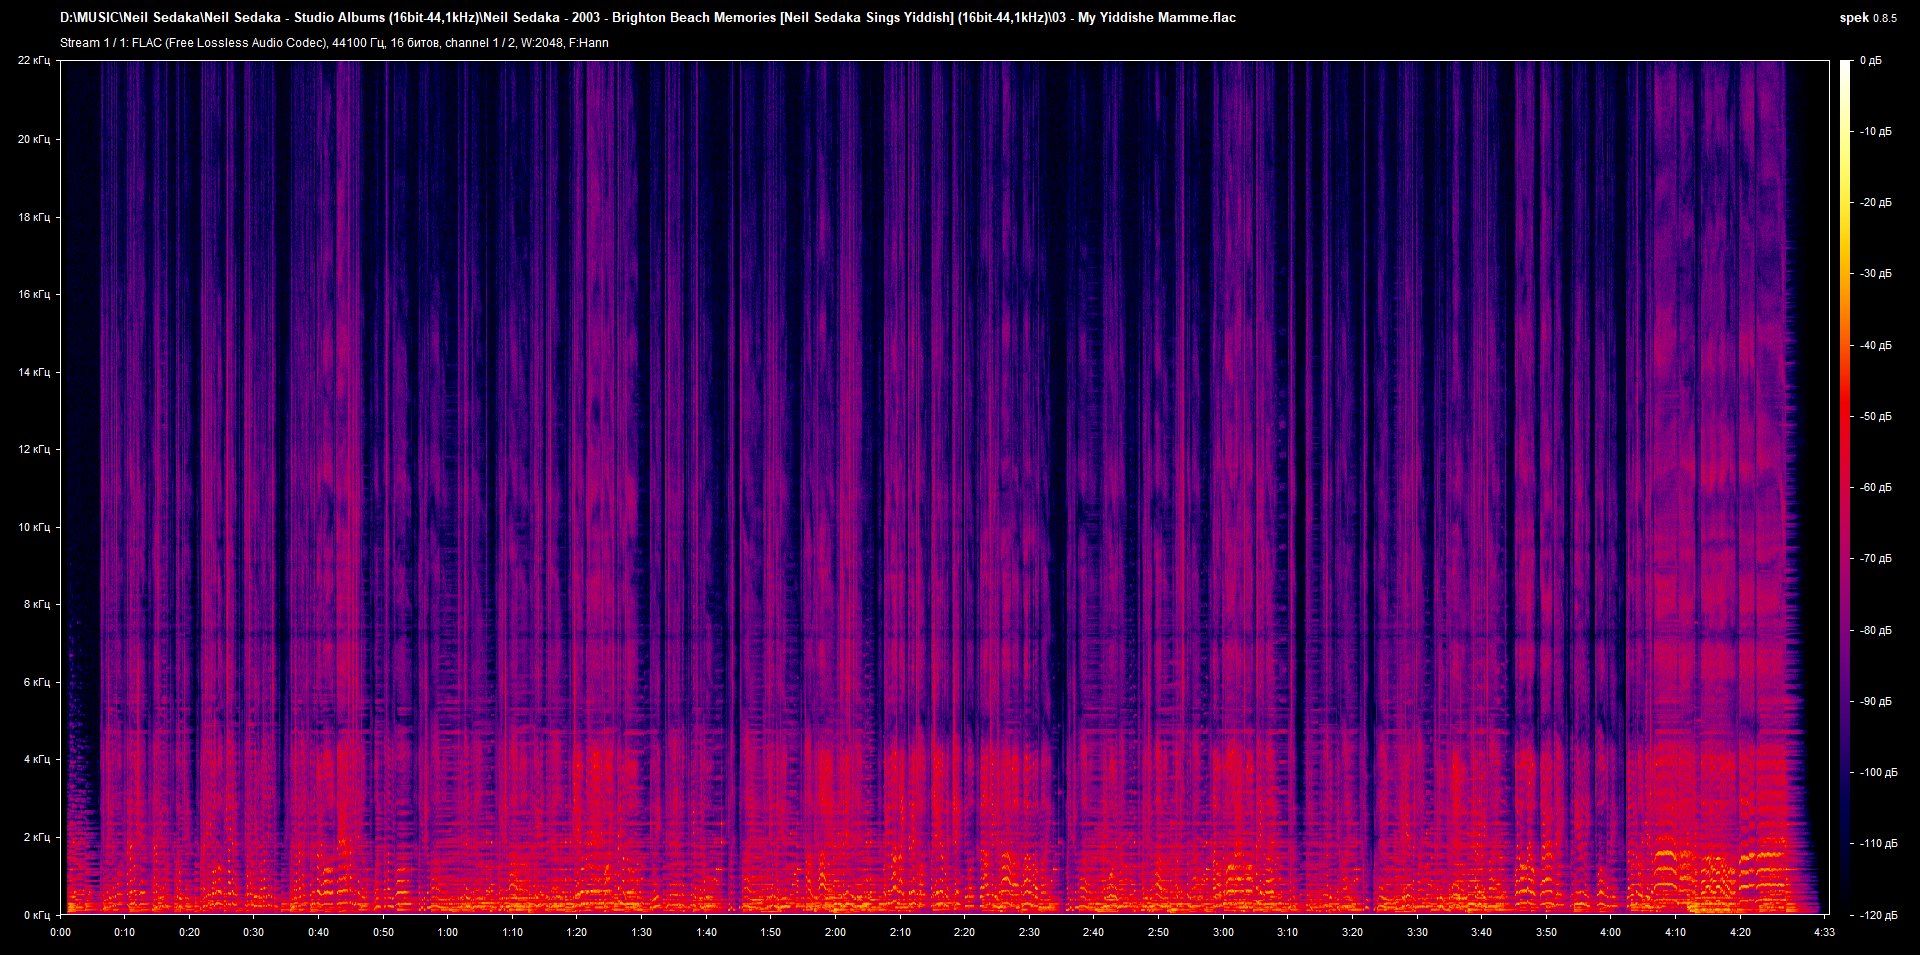
Task: Click the '-60 дБ' level label
Action: (1875, 488)
